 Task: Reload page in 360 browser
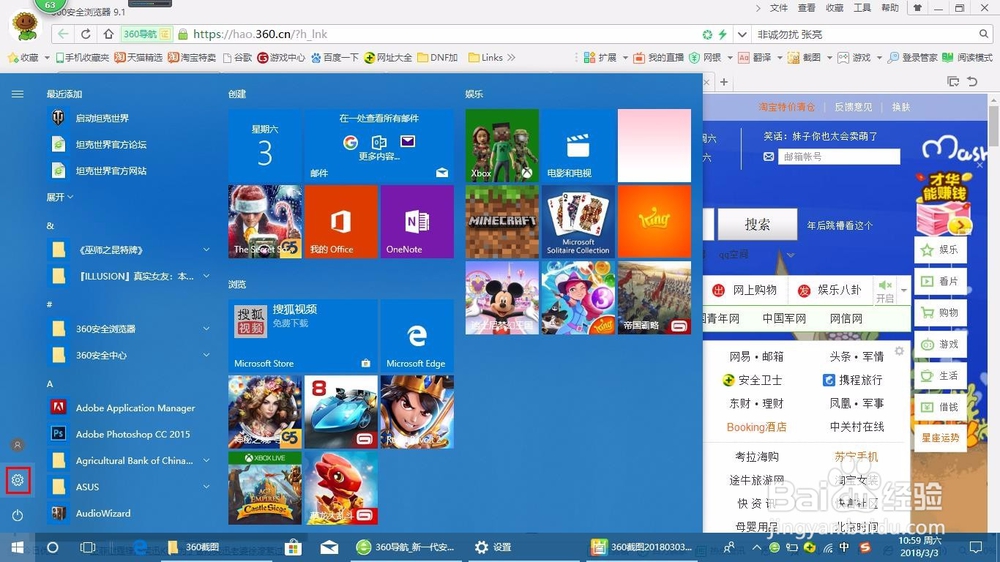[x=85, y=34]
